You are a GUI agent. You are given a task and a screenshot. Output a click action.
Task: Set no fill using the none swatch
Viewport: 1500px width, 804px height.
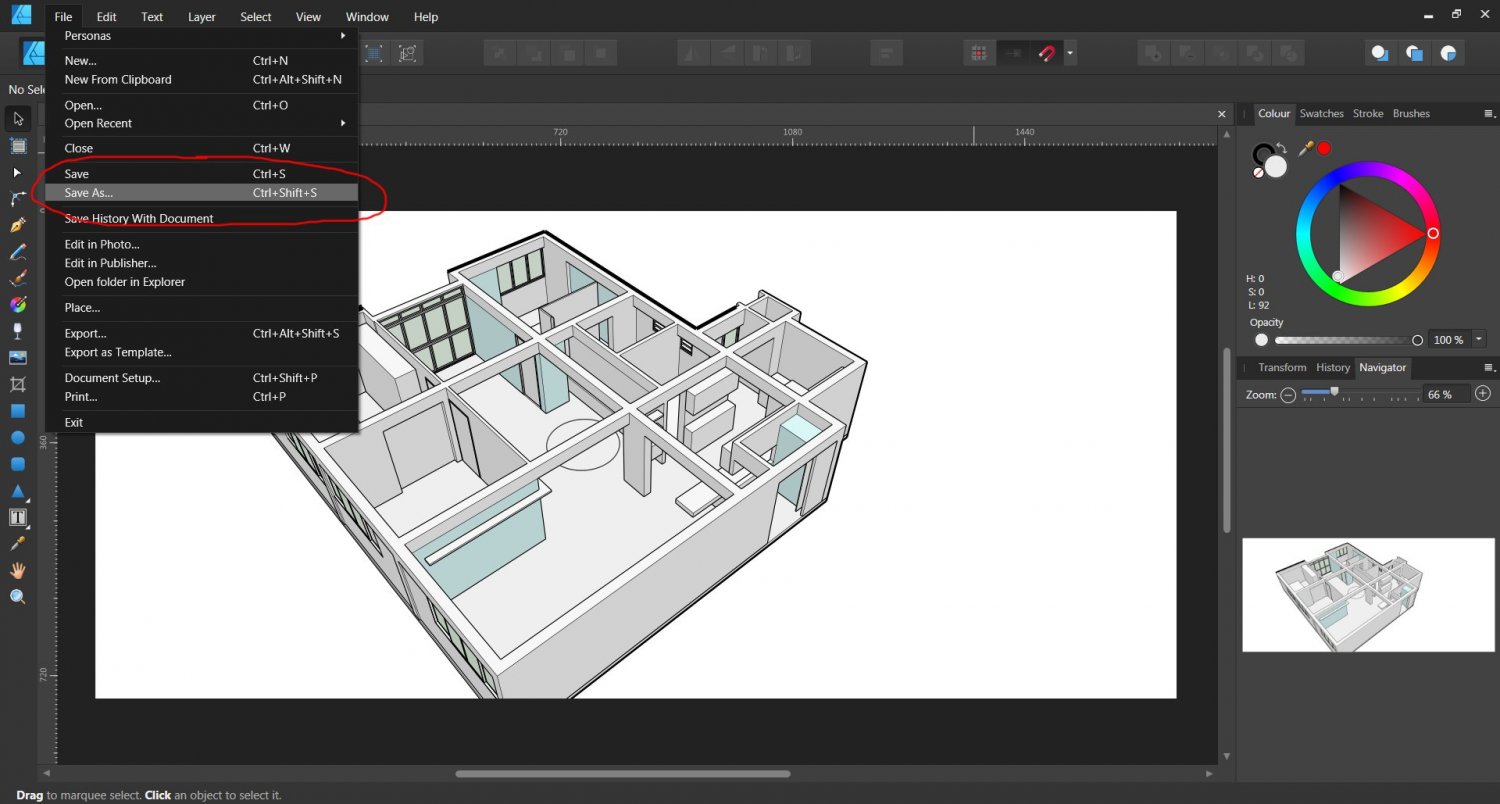click(x=1258, y=173)
